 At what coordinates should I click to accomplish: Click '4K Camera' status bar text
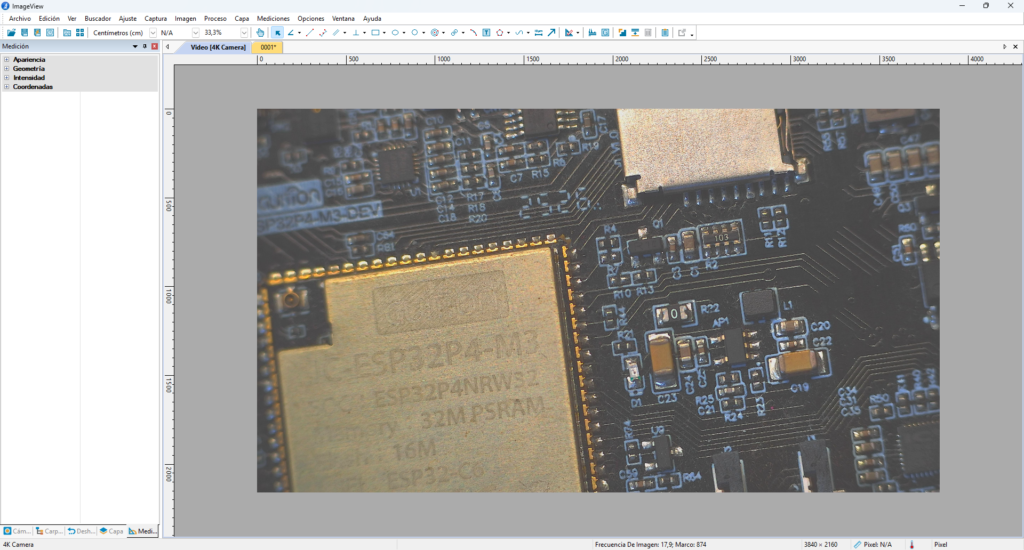(x=18, y=544)
